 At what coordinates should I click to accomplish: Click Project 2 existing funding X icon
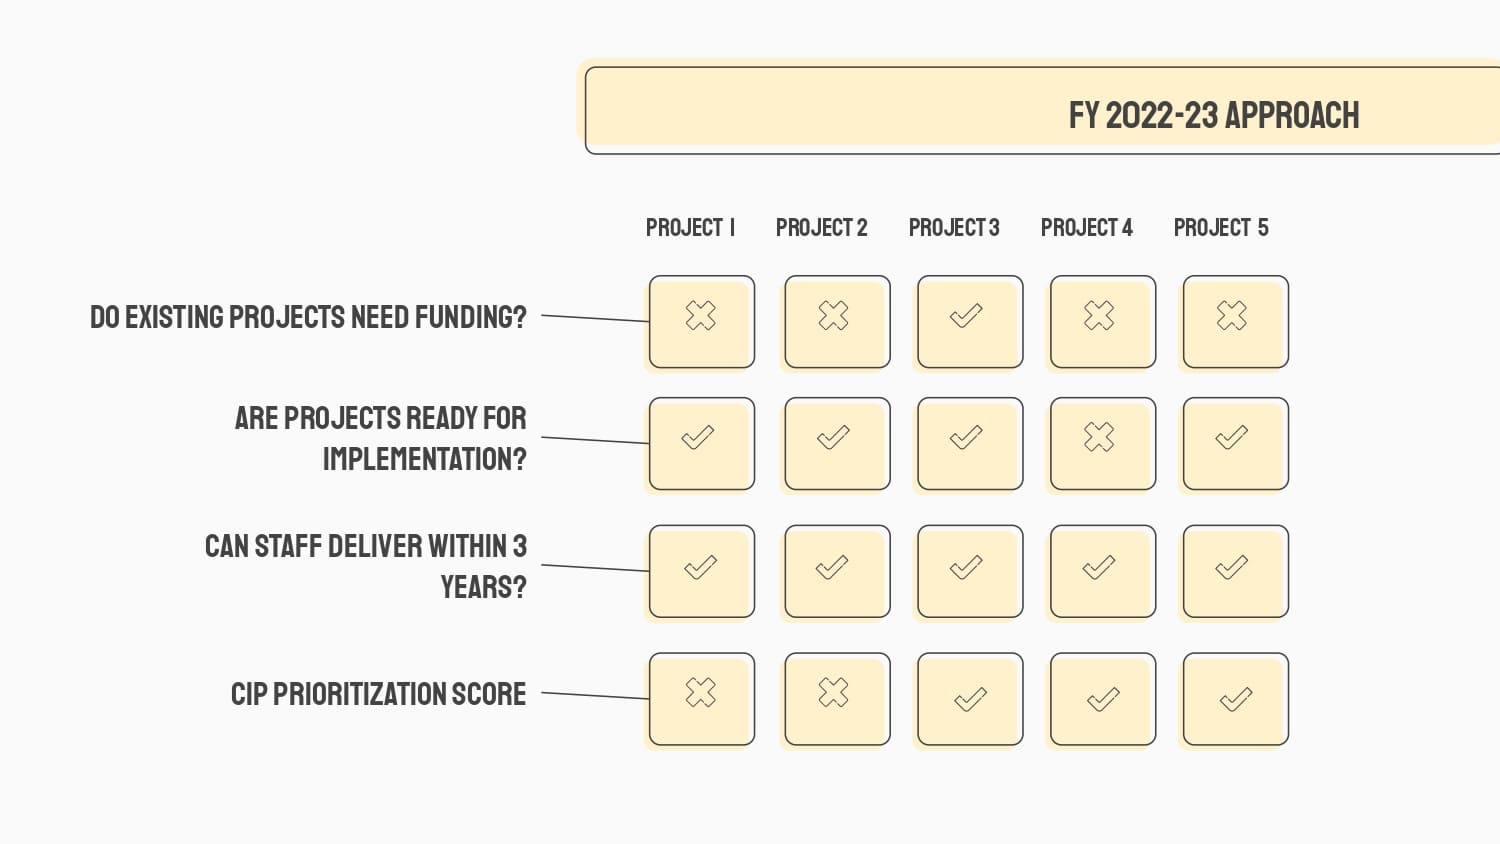tap(834, 316)
